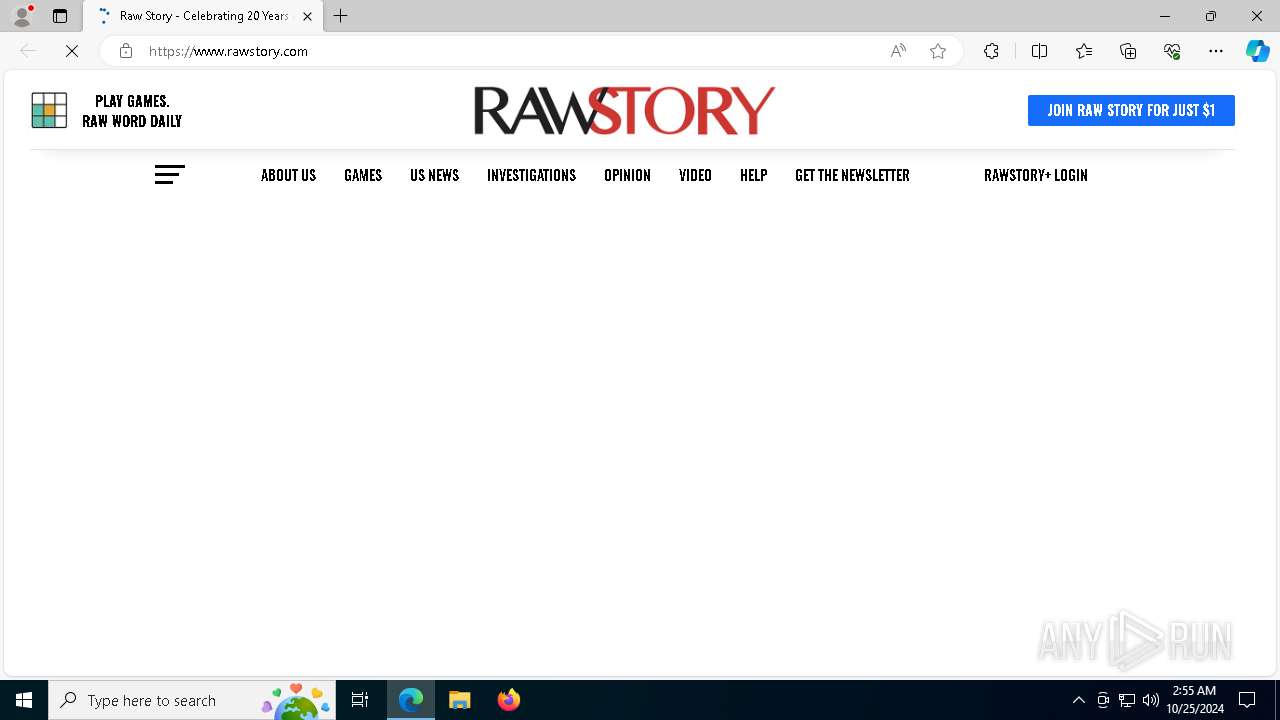The image size is (1280, 720).
Task: Add this page to favorites with the star
Action: [x=938, y=51]
